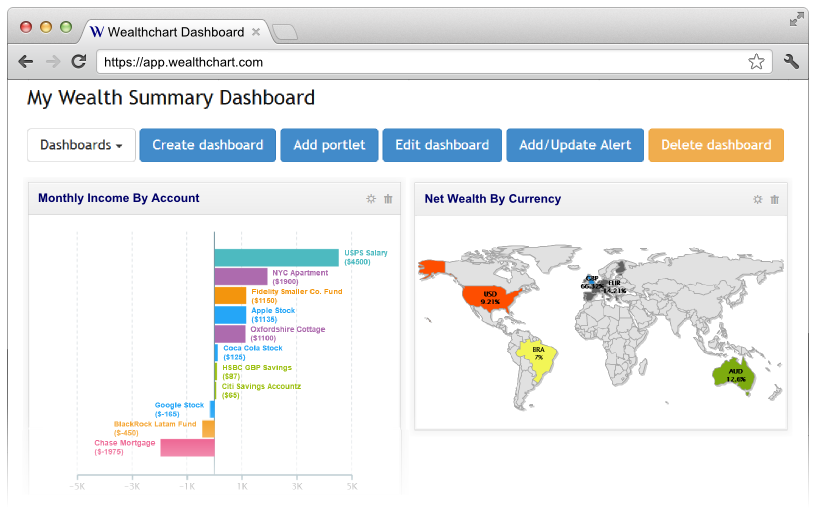The height and width of the screenshot is (515, 814).
Task: Click the Wealthchart W favicon
Action: click(97, 32)
